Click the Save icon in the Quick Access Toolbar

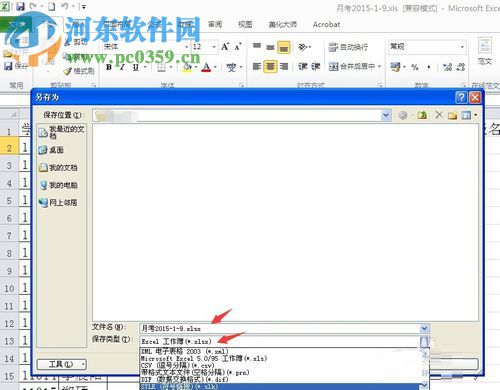(x=21, y=6)
